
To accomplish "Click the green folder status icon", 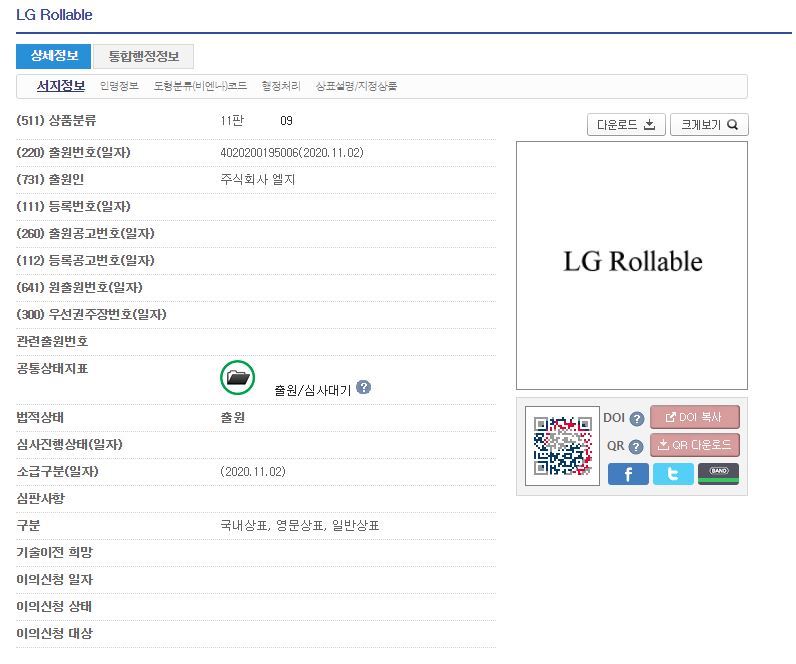I will pos(238,378).
